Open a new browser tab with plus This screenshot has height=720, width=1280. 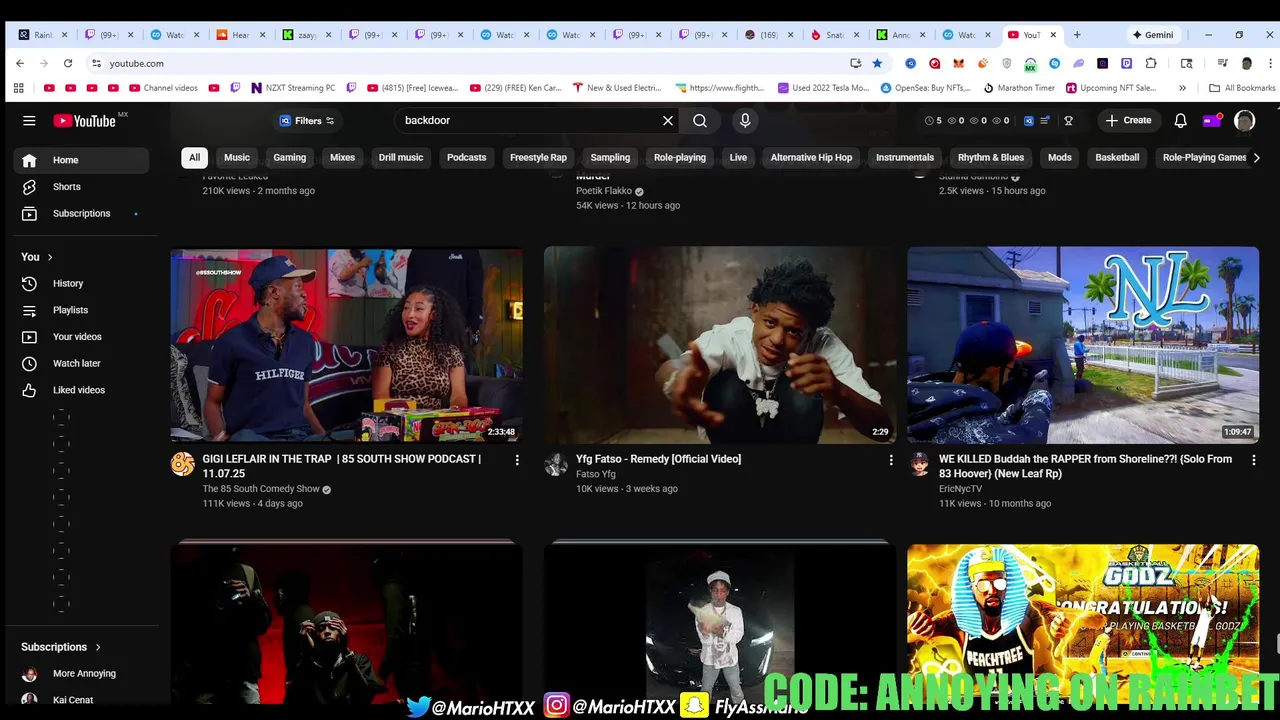point(1077,35)
